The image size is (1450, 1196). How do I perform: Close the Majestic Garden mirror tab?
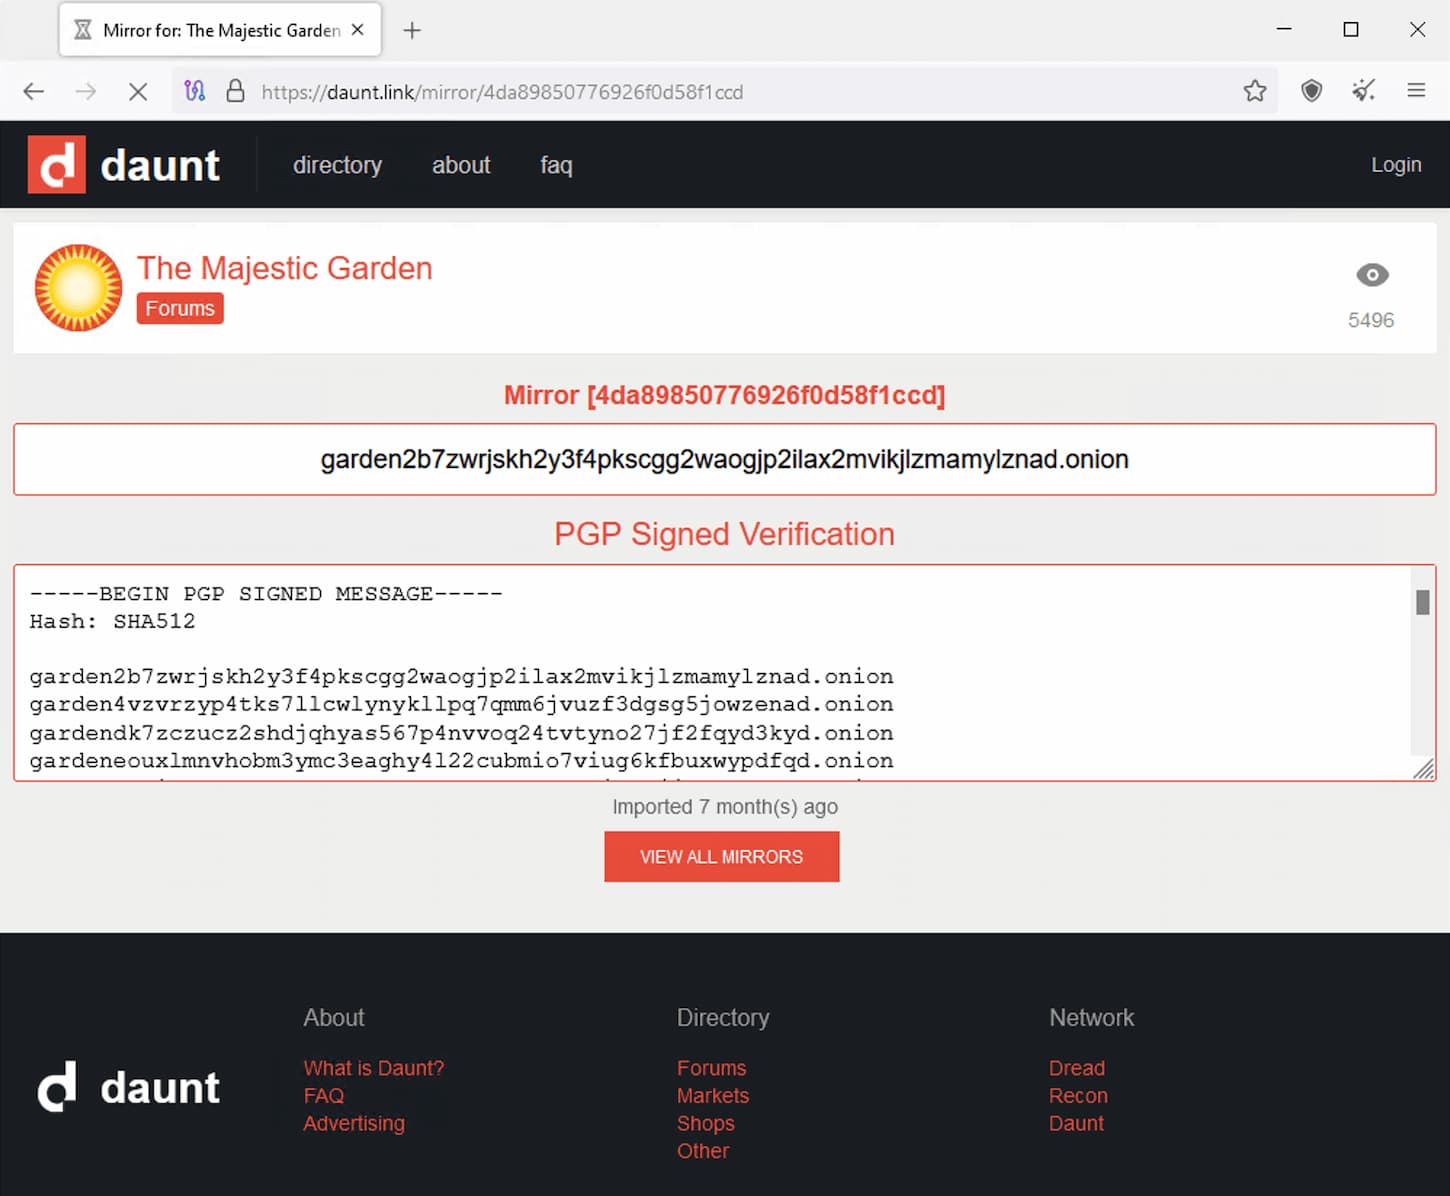pyautogui.click(x=358, y=30)
